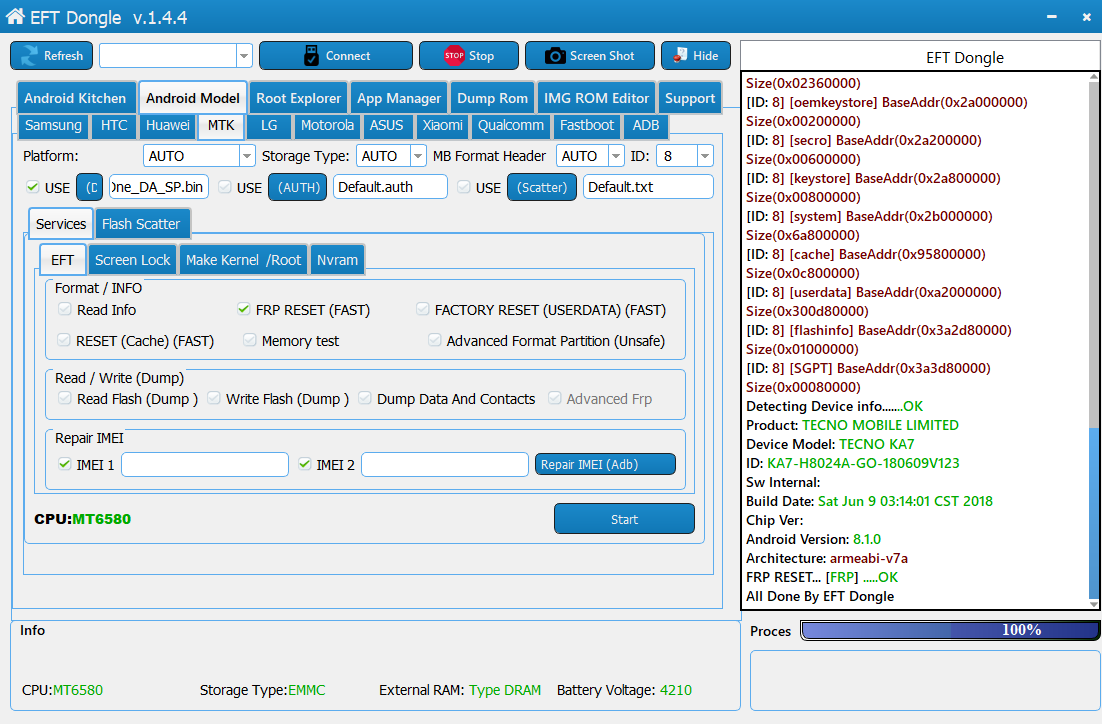Switch to the Flash Scatter tab

(x=141, y=224)
